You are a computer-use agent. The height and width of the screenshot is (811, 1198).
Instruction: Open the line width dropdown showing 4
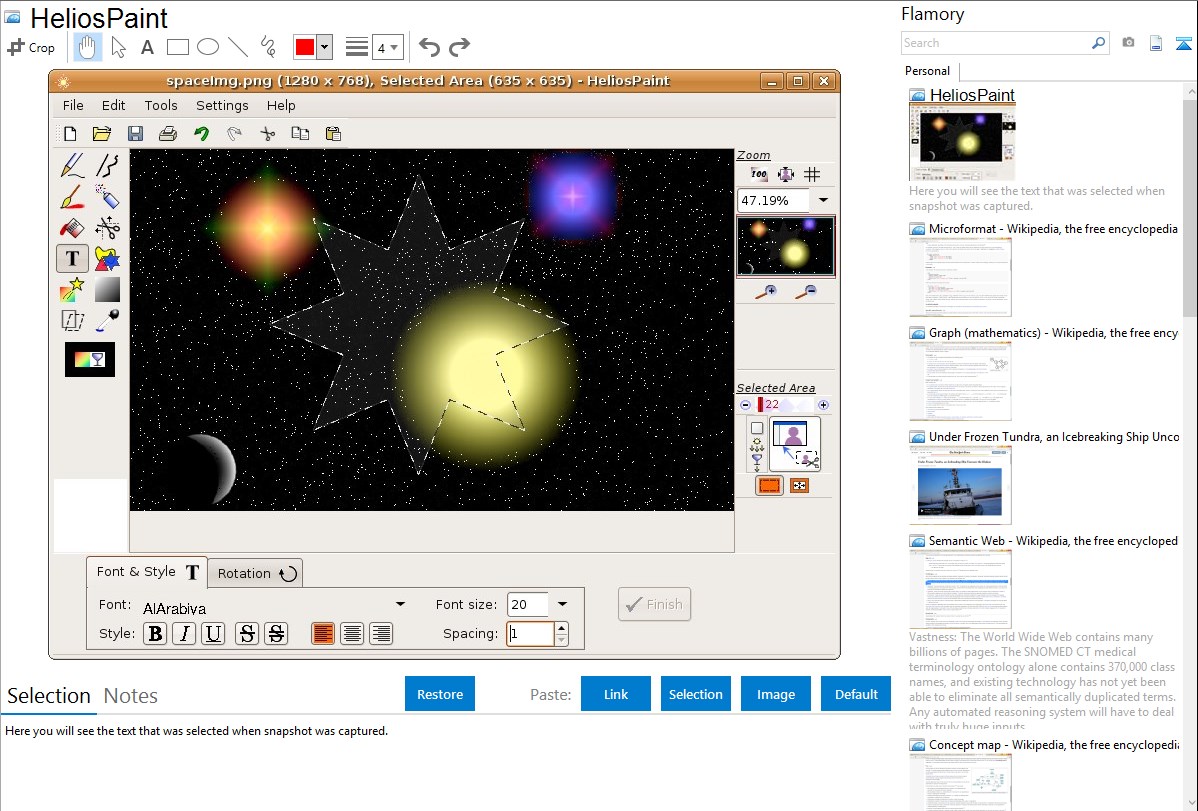[x=388, y=48]
